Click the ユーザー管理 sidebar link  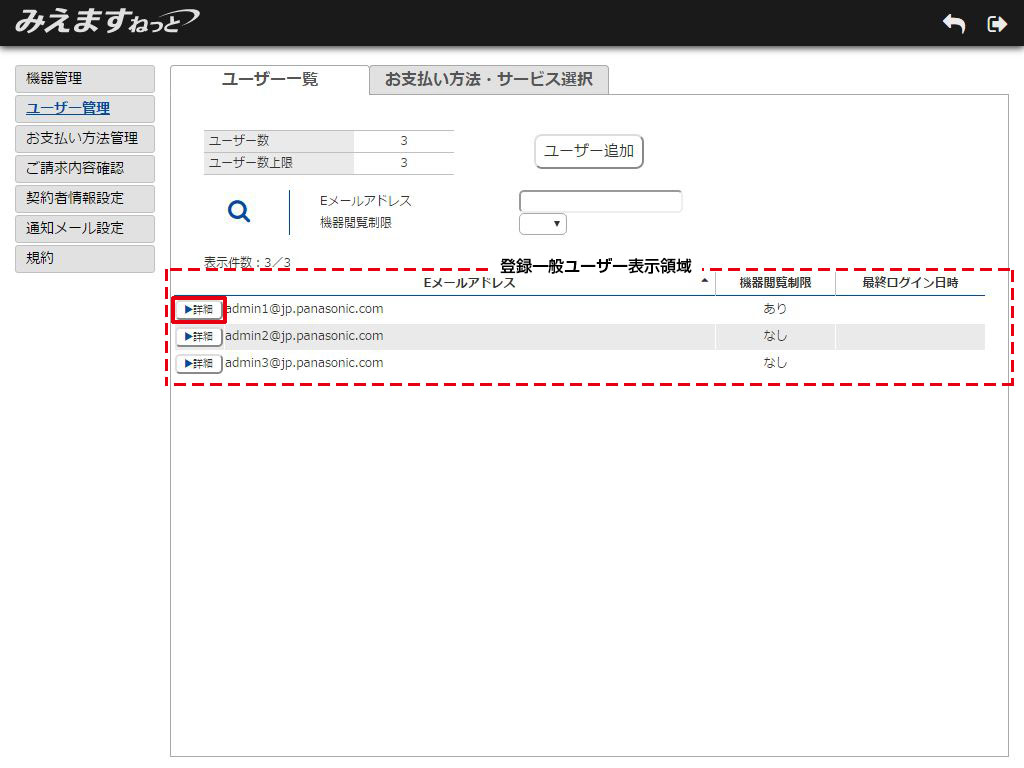point(68,109)
